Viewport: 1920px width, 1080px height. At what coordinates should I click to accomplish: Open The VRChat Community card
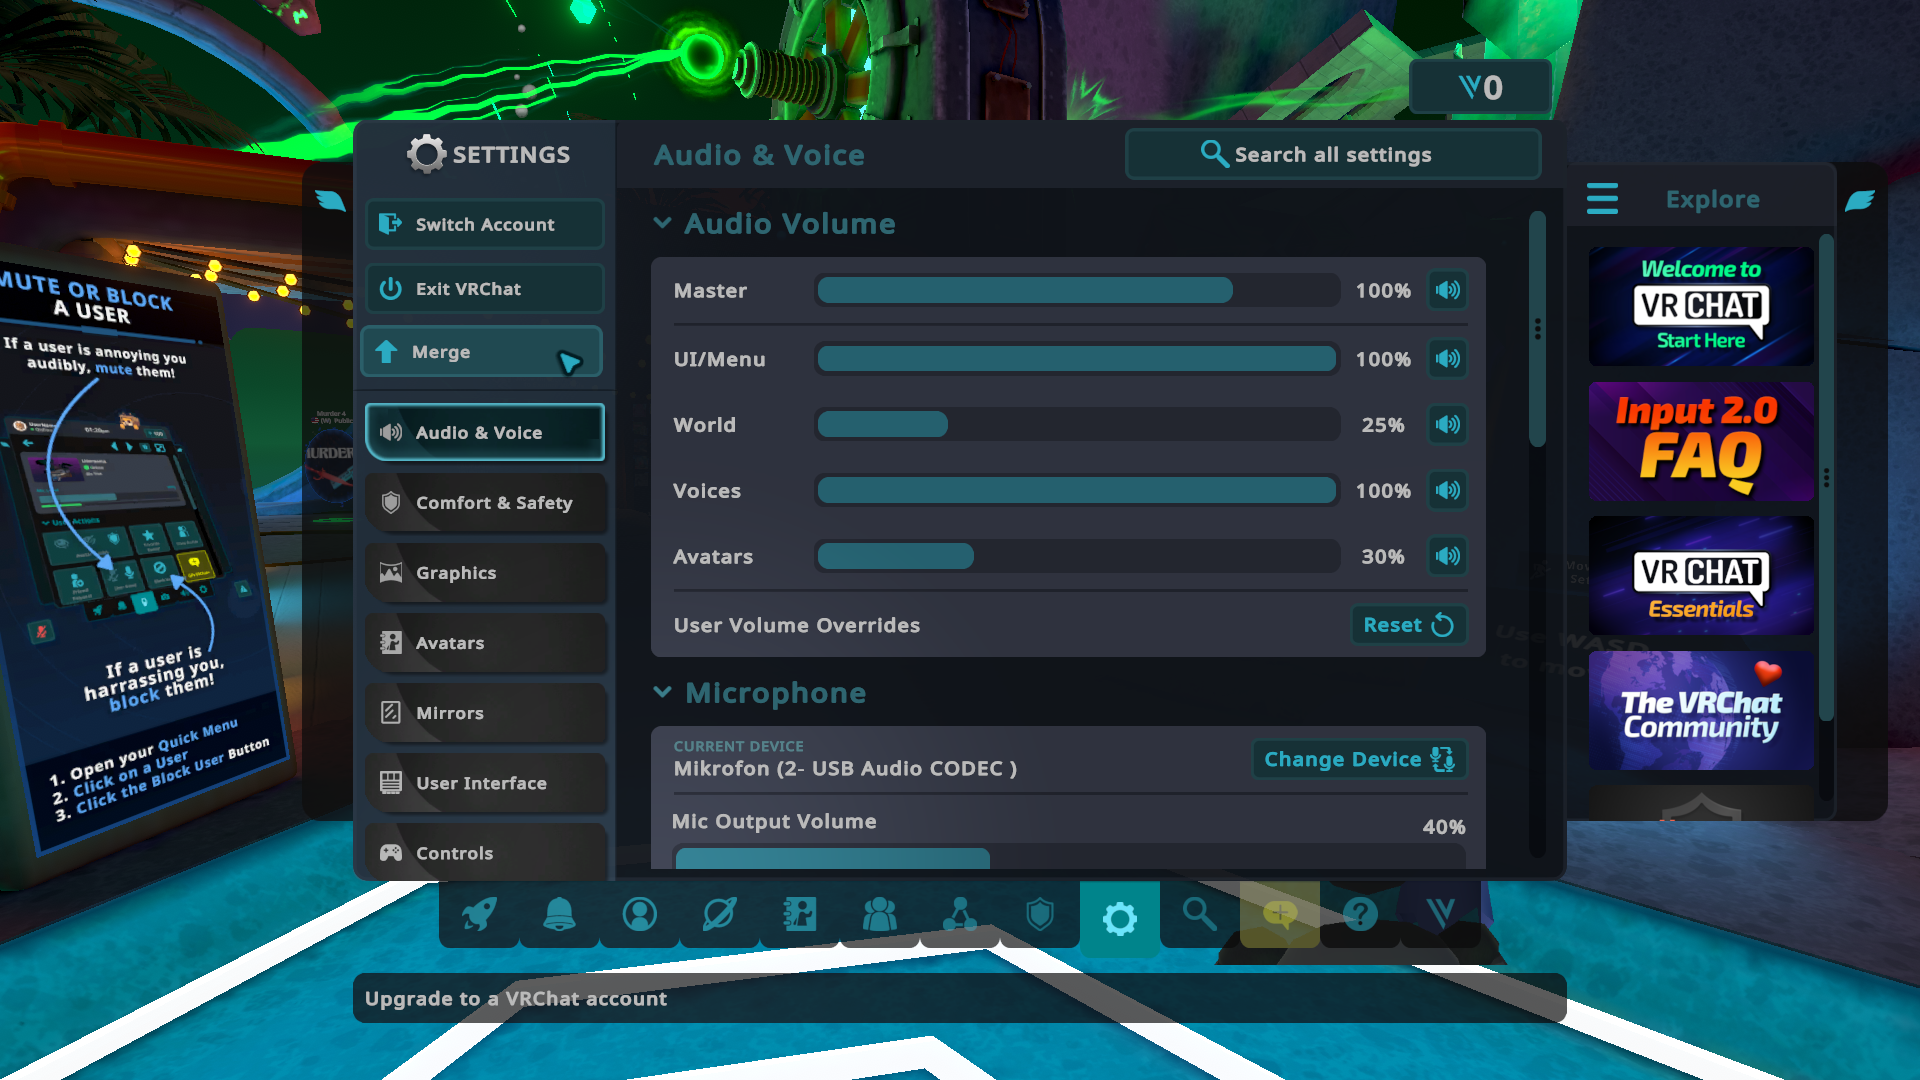[1701, 711]
